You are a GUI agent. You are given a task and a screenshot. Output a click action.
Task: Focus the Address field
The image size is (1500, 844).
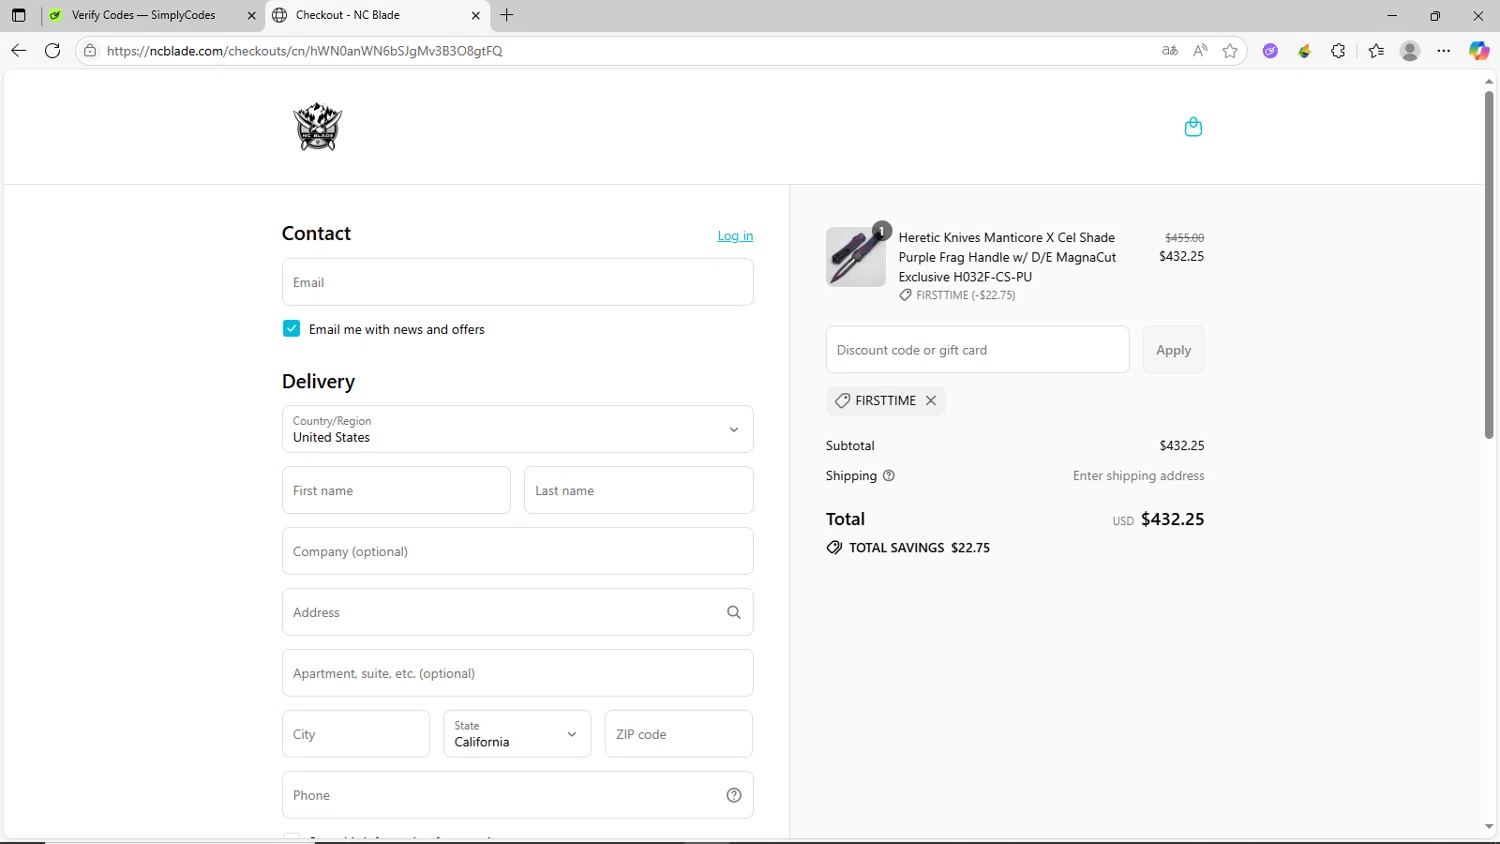517,612
